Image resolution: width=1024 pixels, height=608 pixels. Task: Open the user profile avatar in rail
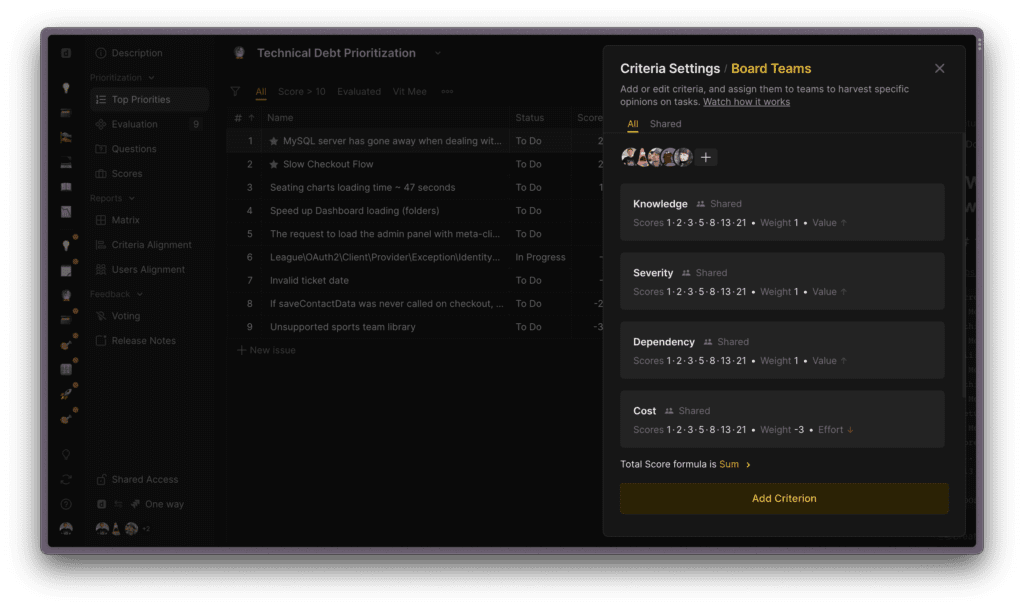(66, 529)
